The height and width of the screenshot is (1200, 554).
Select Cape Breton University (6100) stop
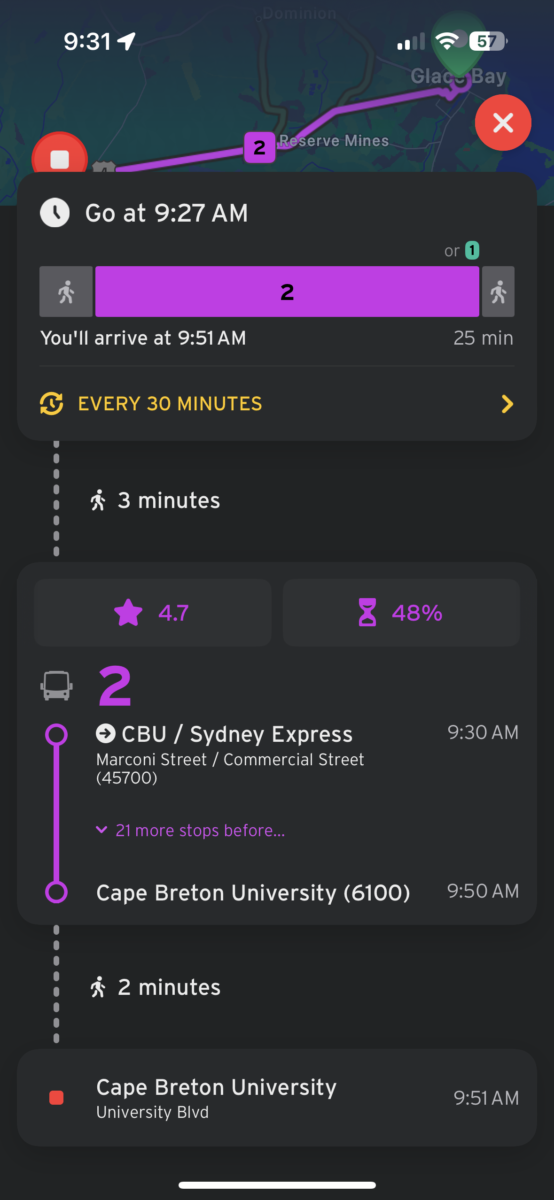coord(253,892)
